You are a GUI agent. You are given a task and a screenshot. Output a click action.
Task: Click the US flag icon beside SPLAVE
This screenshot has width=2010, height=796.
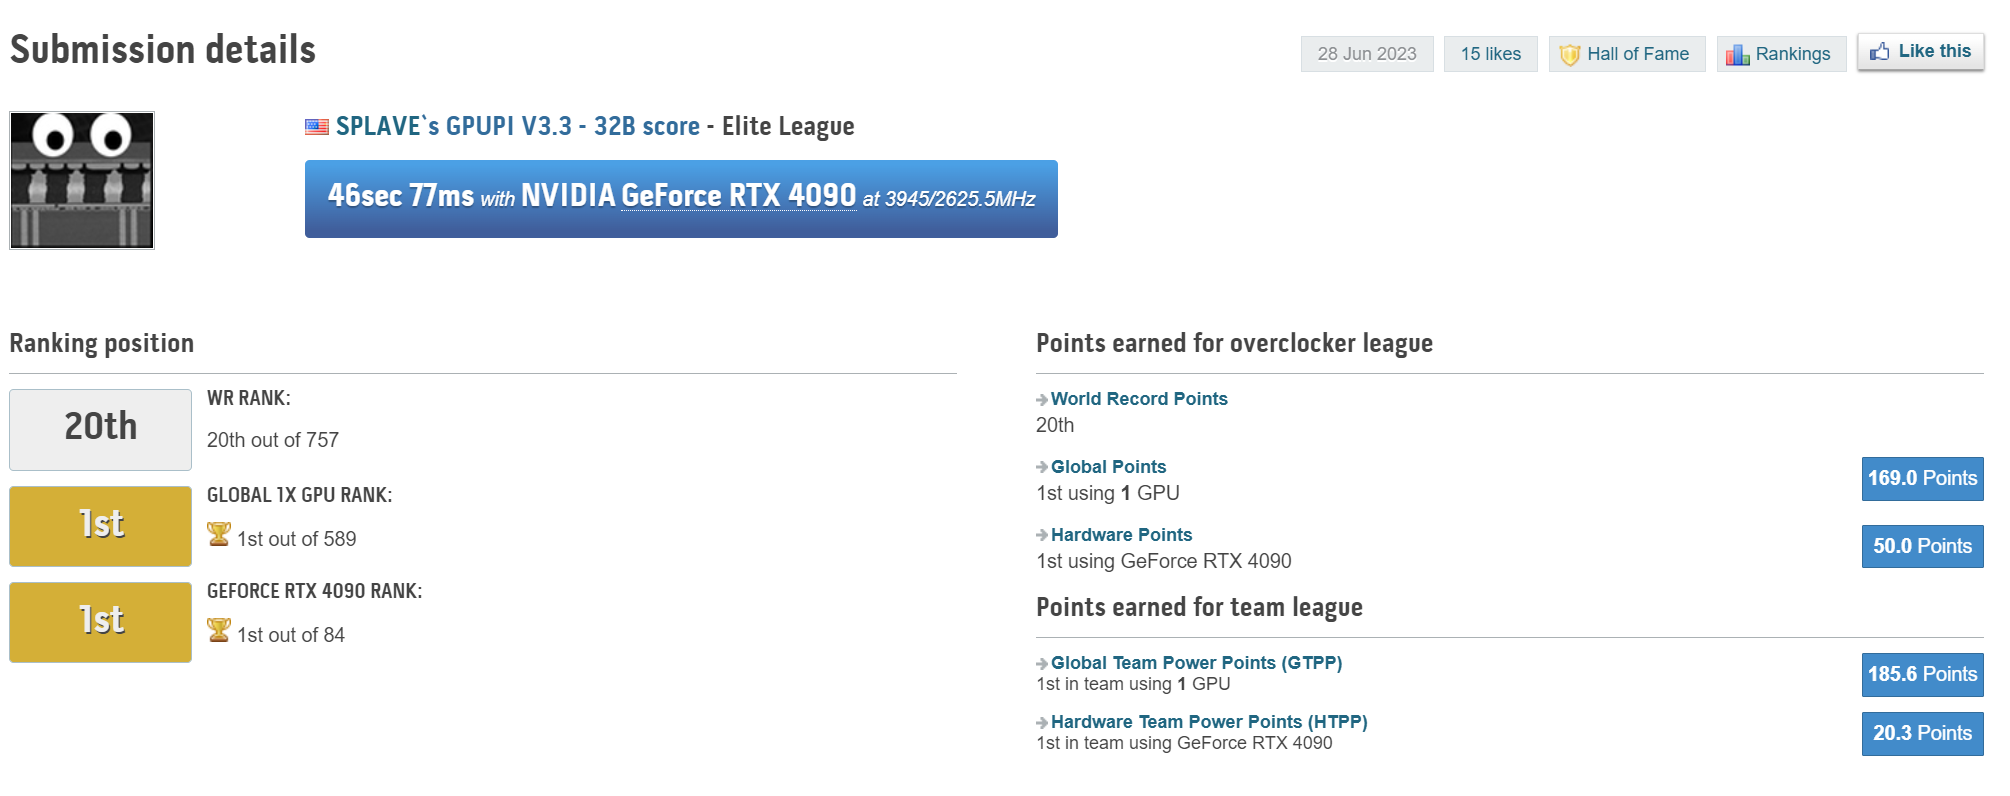pos(317,127)
